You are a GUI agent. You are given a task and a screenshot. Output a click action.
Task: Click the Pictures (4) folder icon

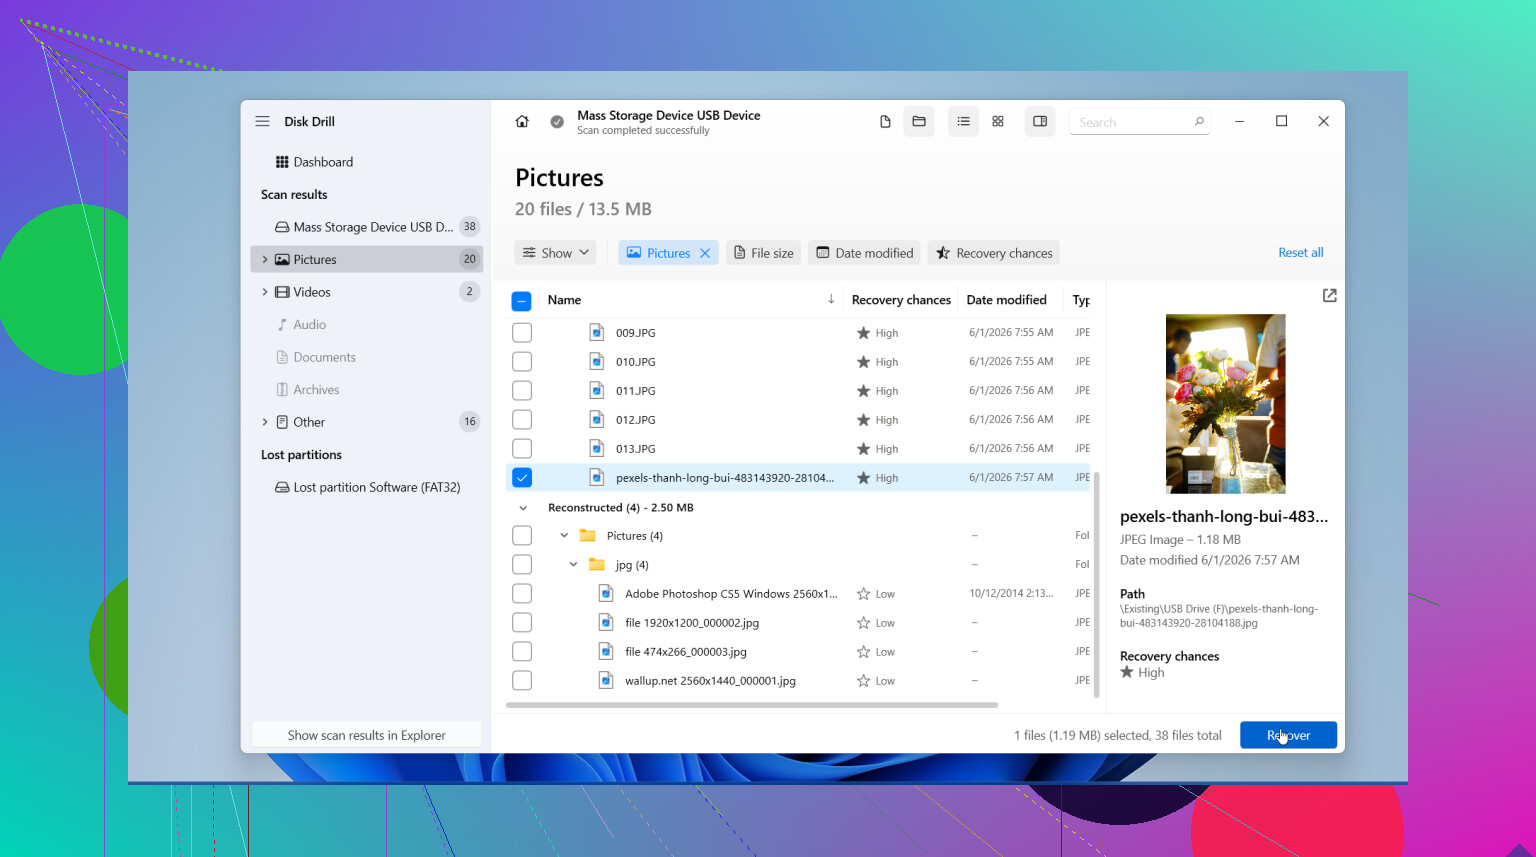(588, 536)
